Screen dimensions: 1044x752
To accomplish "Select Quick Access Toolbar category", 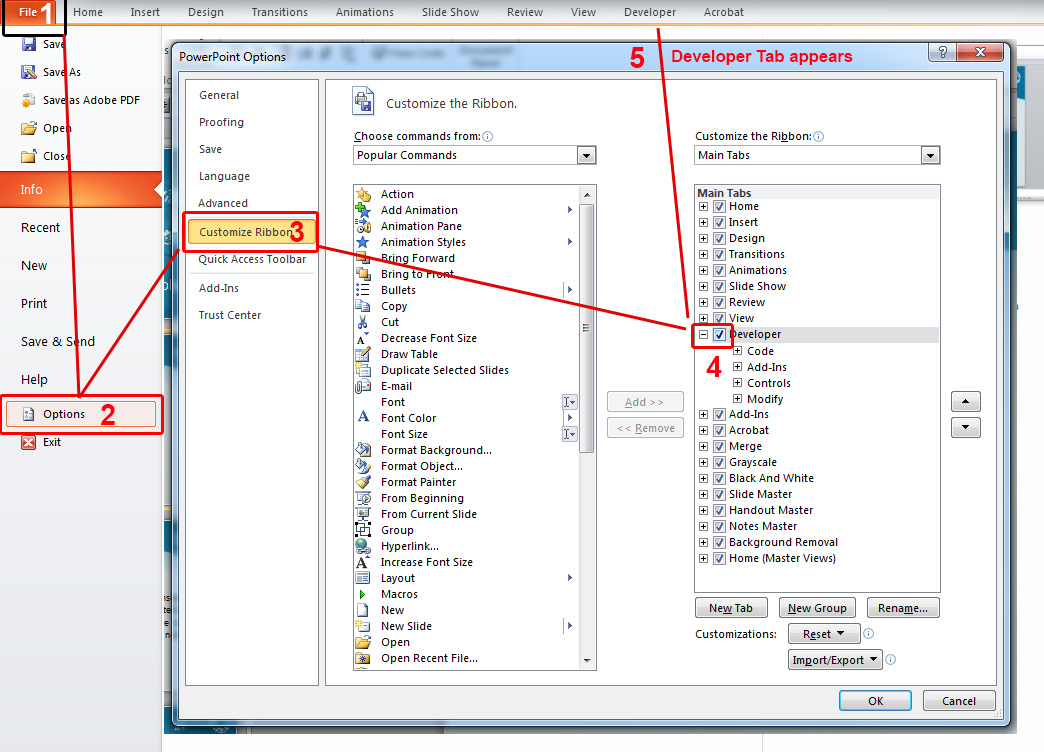I will (x=252, y=259).
